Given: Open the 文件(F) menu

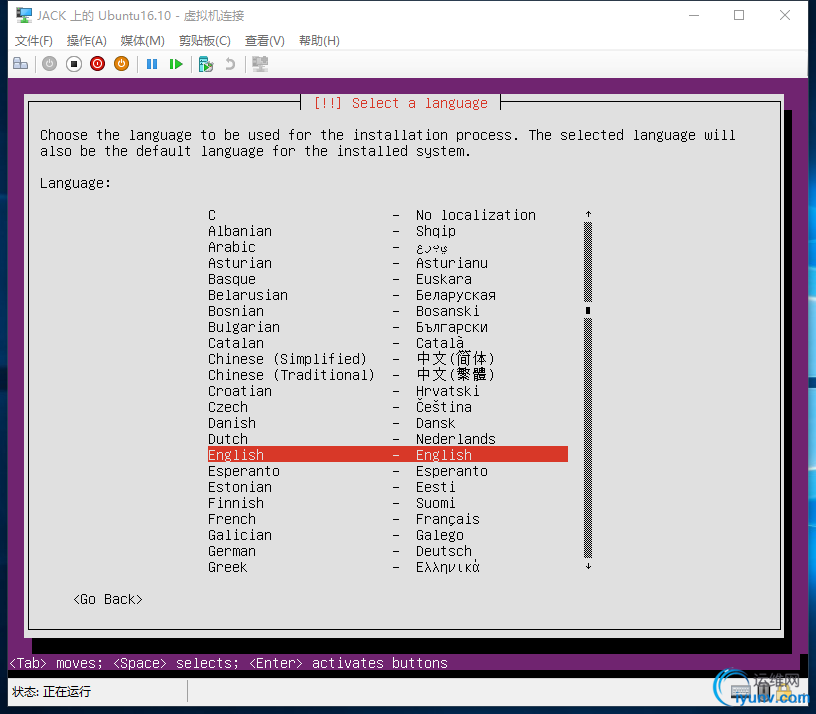Looking at the screenshot, I should (x=34, y=41).
